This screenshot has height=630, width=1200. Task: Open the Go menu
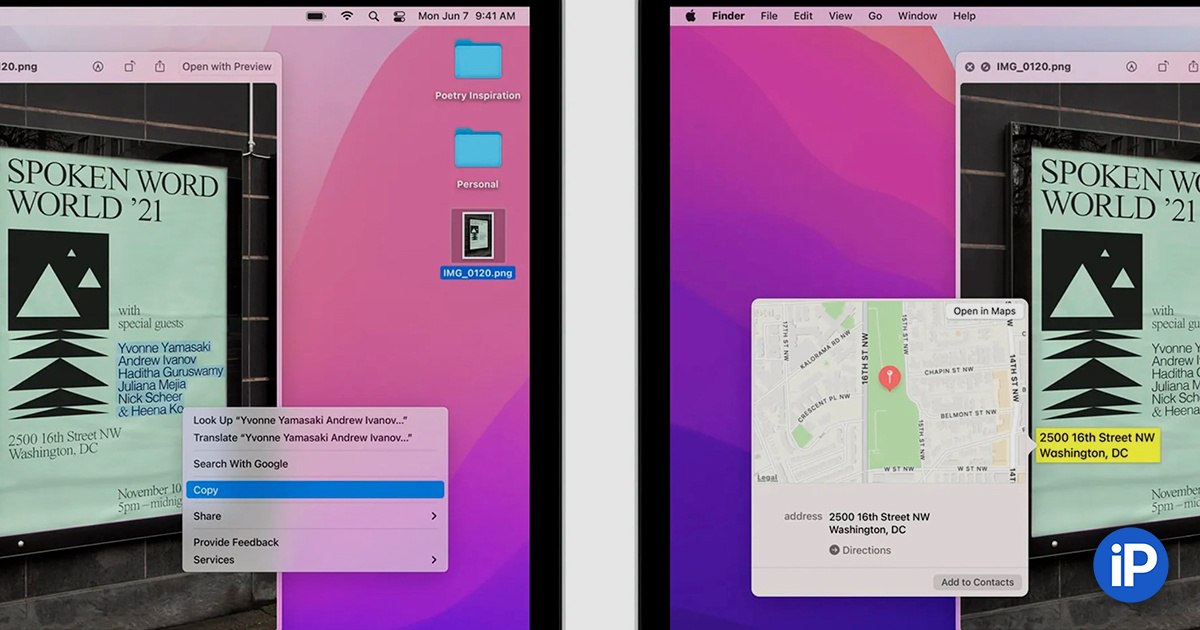875,16
